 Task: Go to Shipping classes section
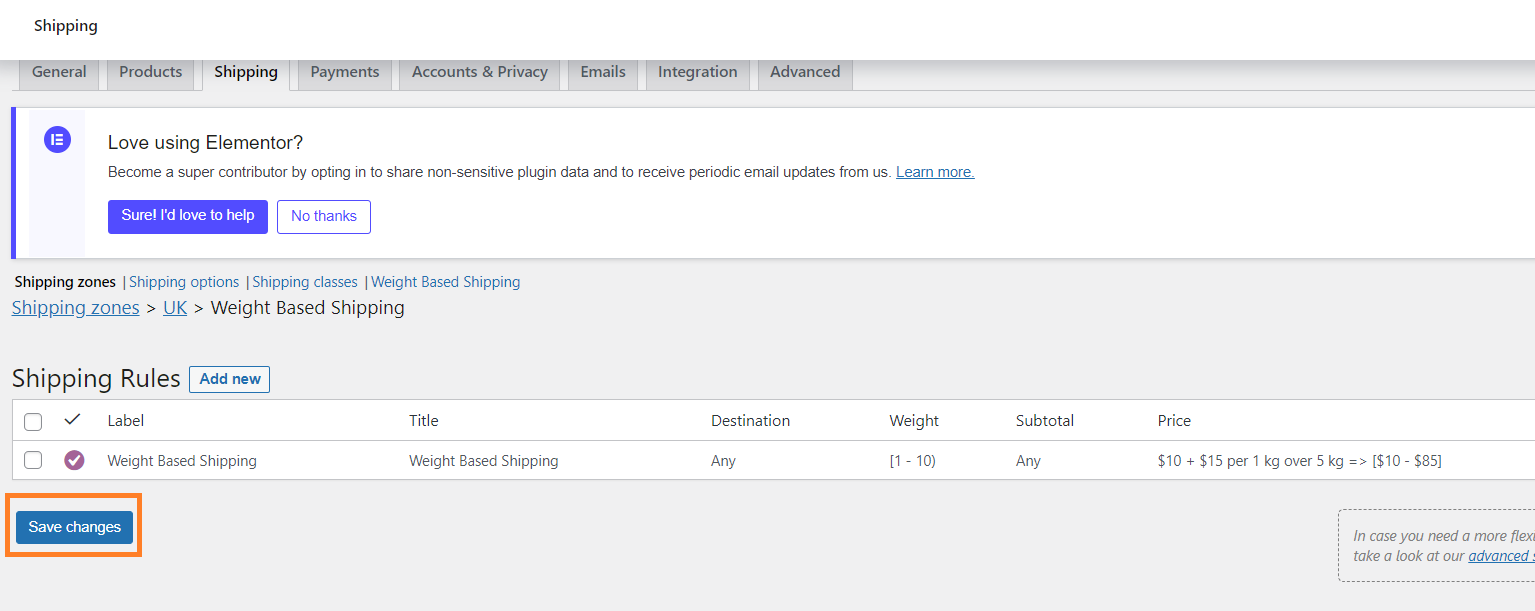305,282
